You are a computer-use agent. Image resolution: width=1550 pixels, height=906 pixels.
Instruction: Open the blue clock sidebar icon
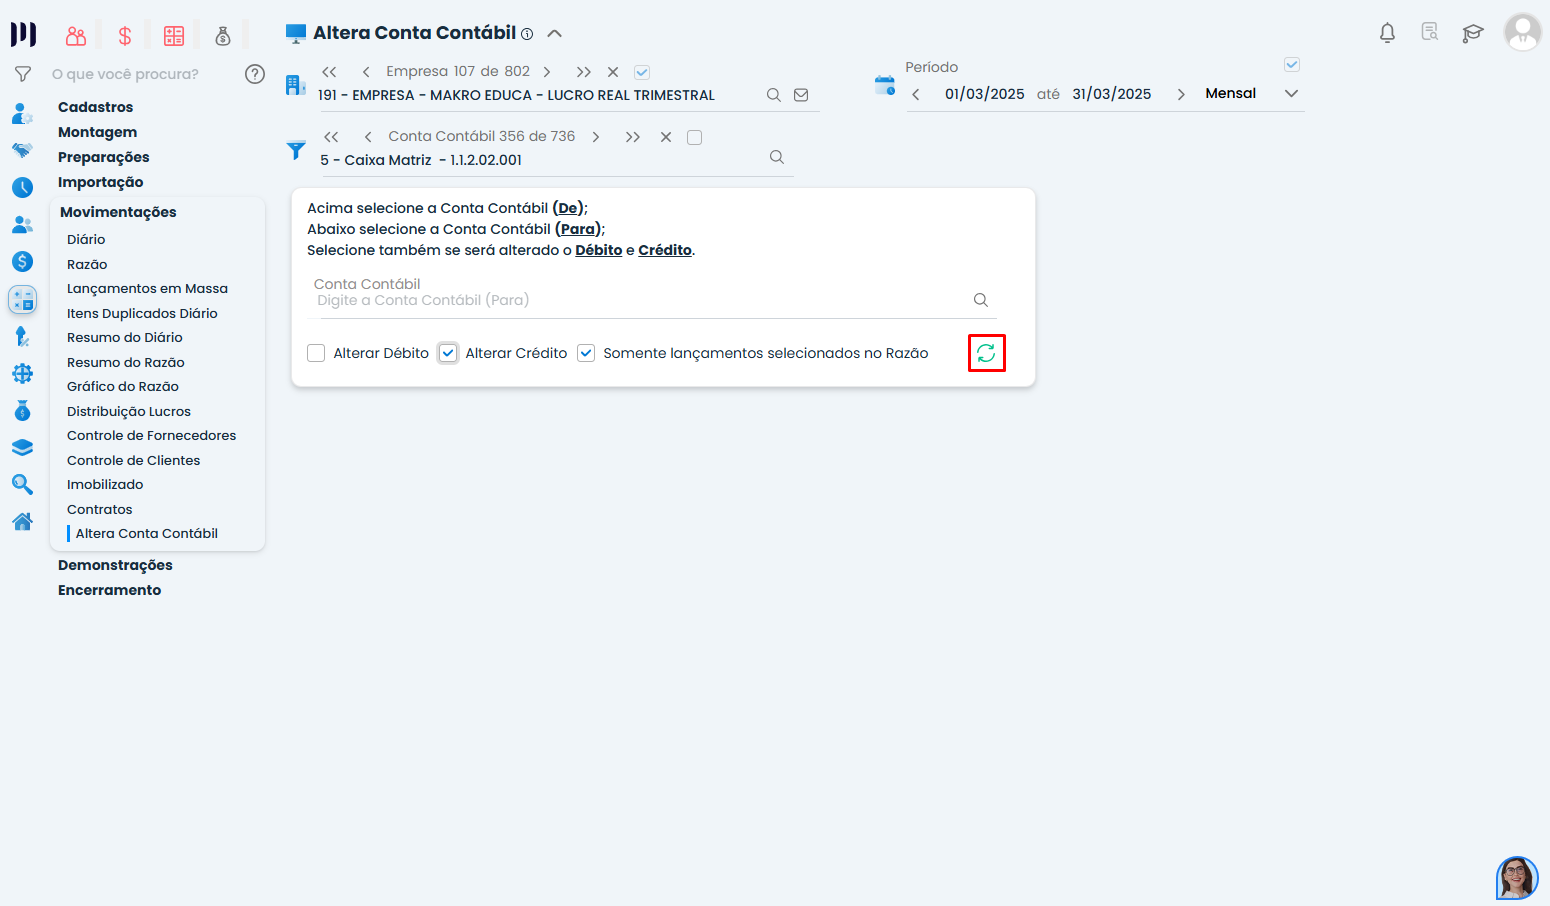[22, 188]
